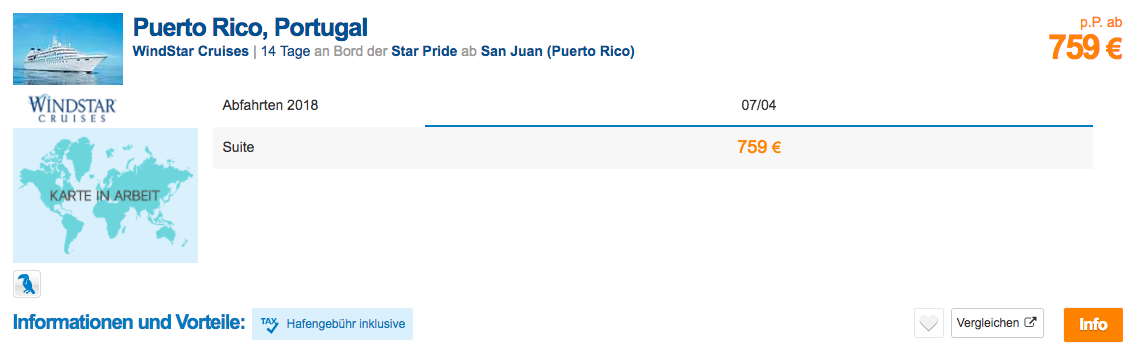
Task: Click the toucan bird icon
Action: point(28,285)
